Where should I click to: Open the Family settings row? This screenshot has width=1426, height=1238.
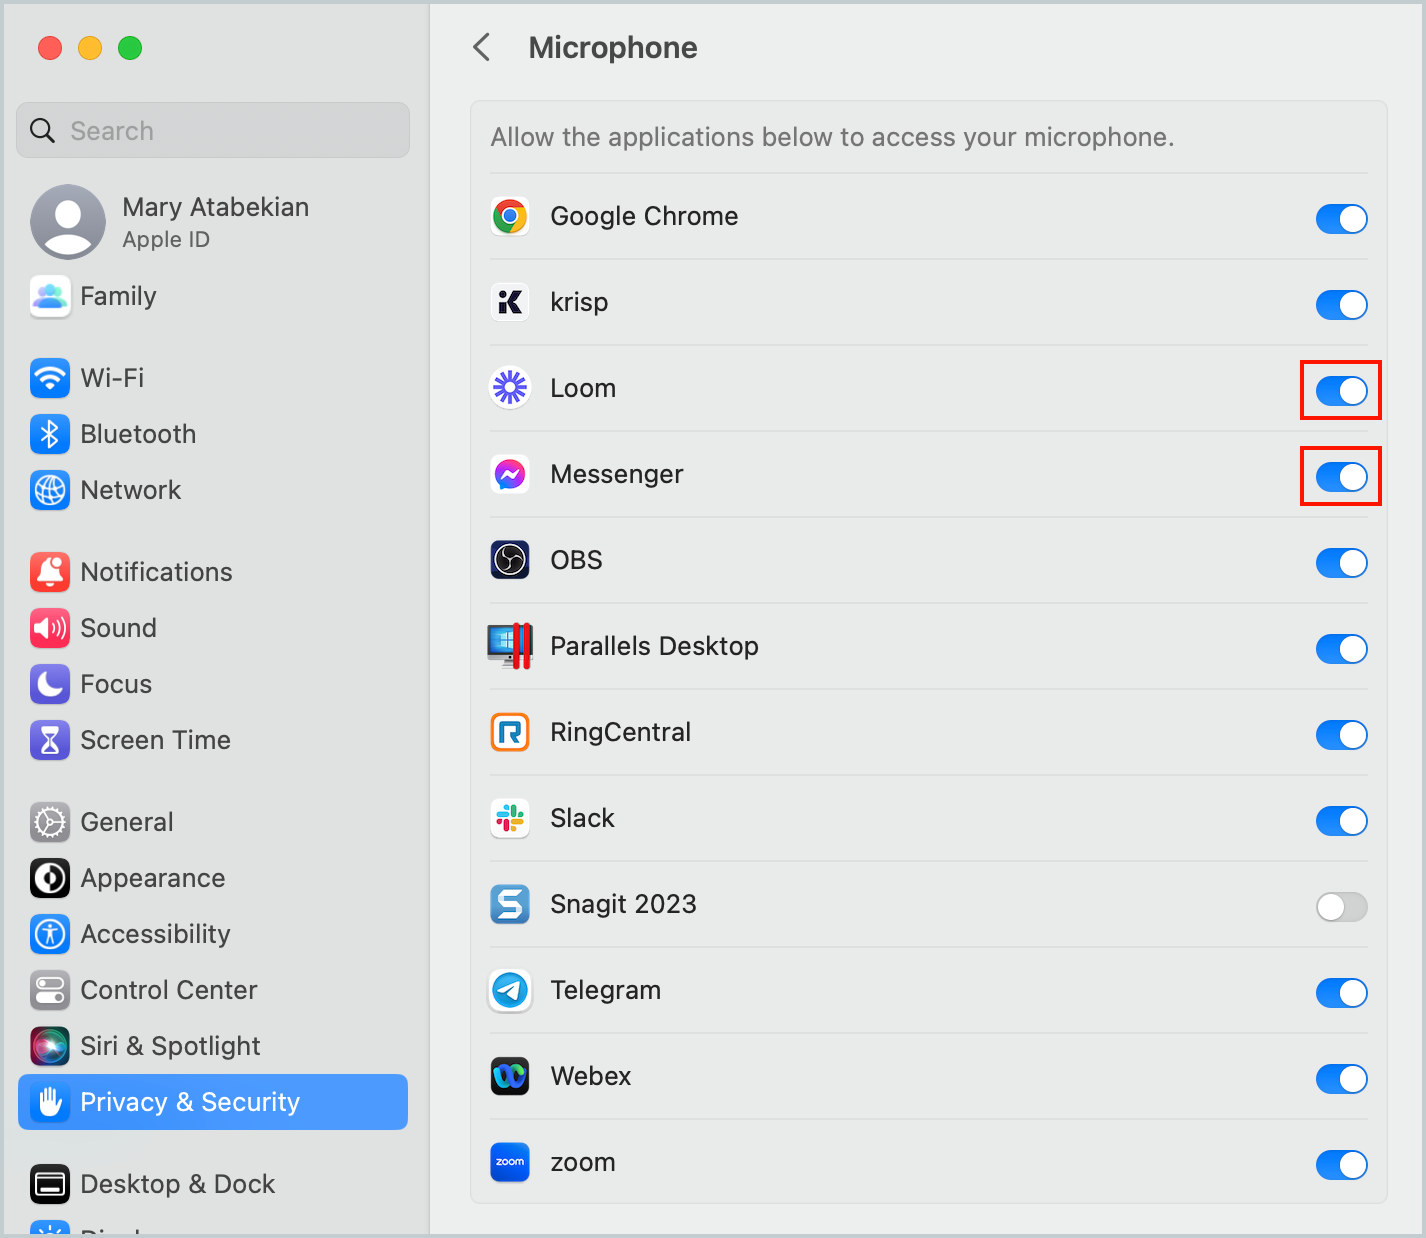tap(213, 296)
